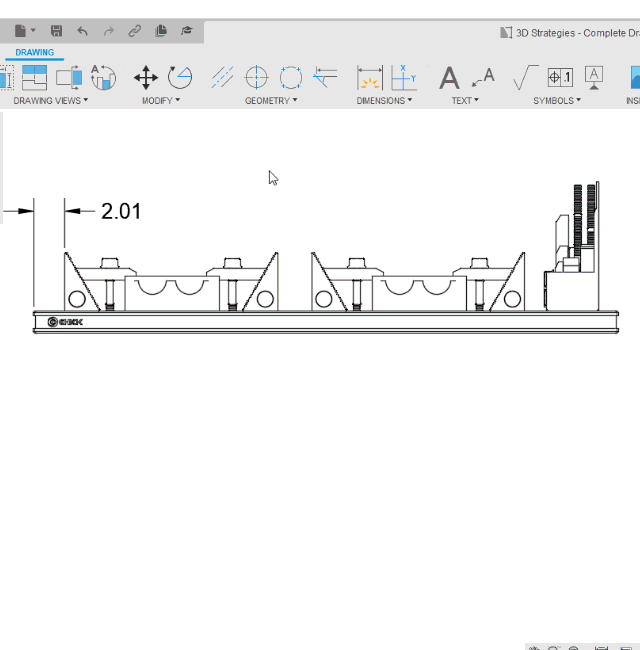
Task: Select the Ordinate Dimension tool
Action: coord(404,78)
